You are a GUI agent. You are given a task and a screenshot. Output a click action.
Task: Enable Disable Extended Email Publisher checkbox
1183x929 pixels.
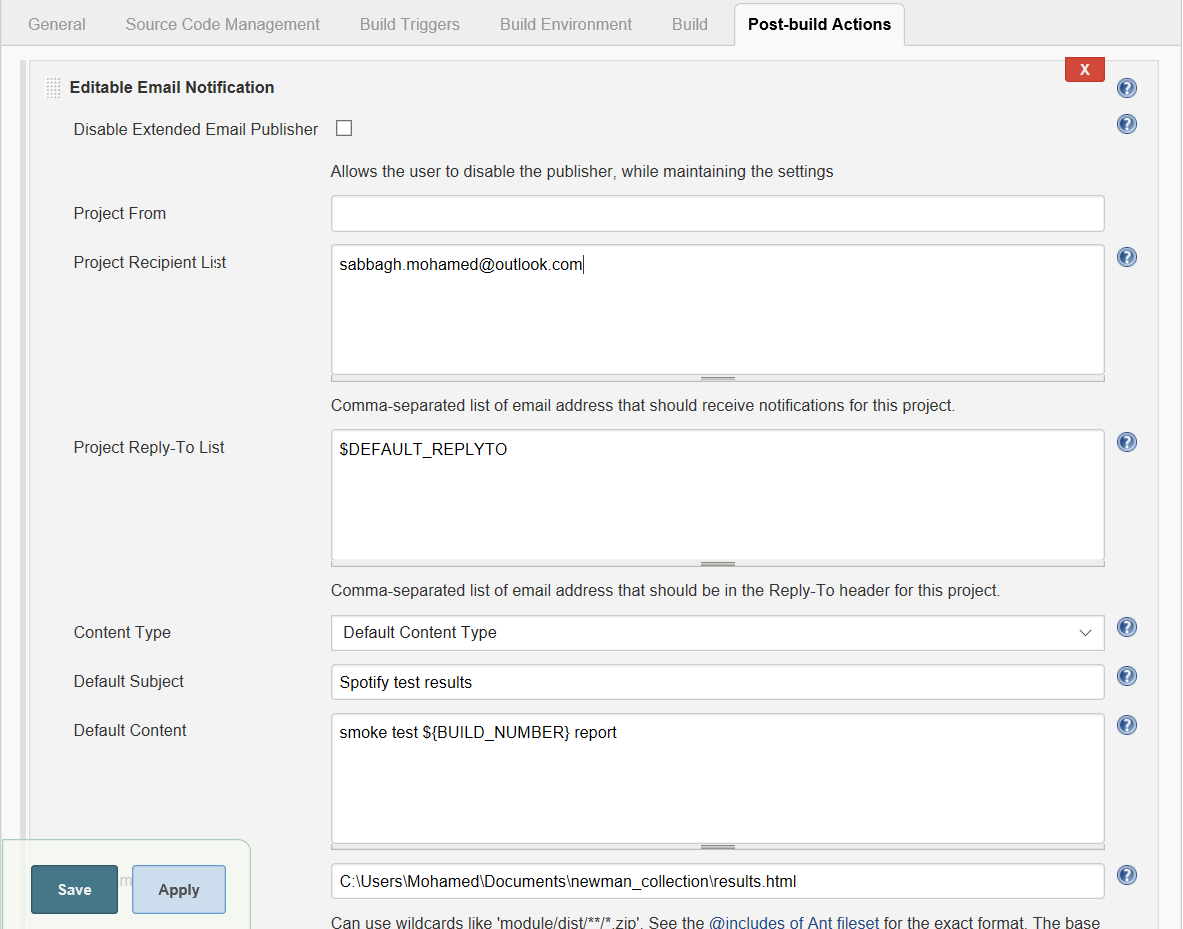pyautogui.click(x=344, y=128)
